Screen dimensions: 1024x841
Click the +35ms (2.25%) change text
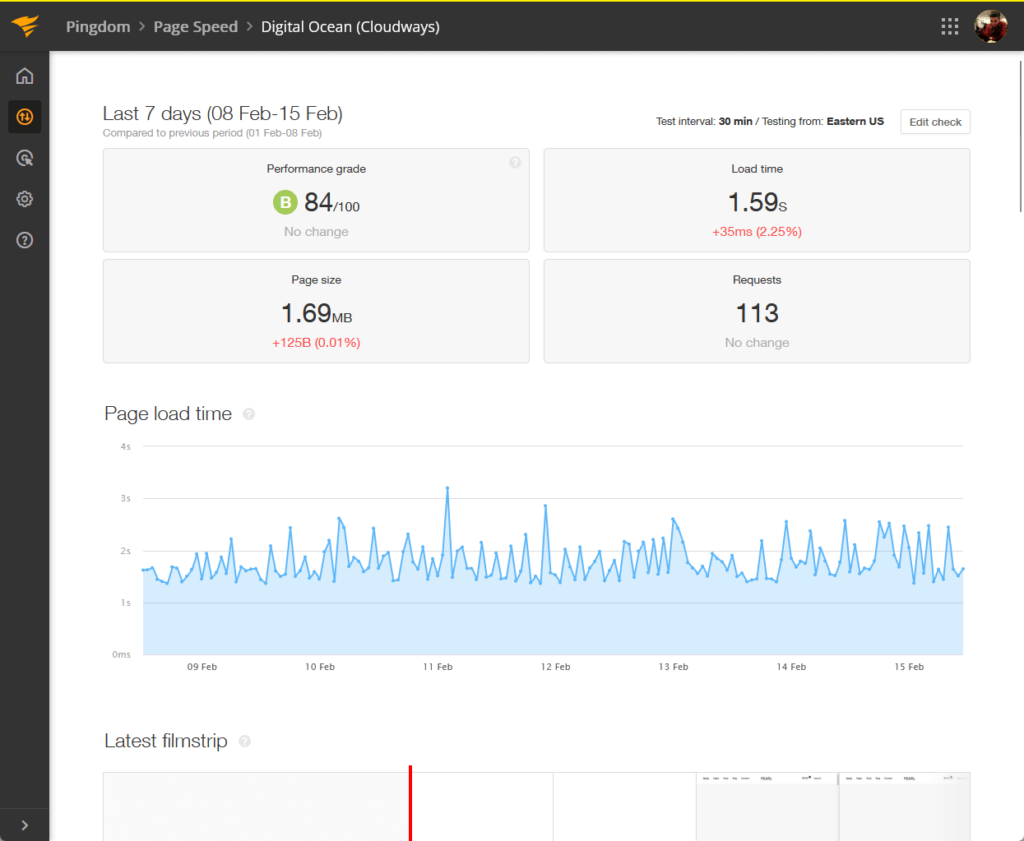[x=757, y=232]
